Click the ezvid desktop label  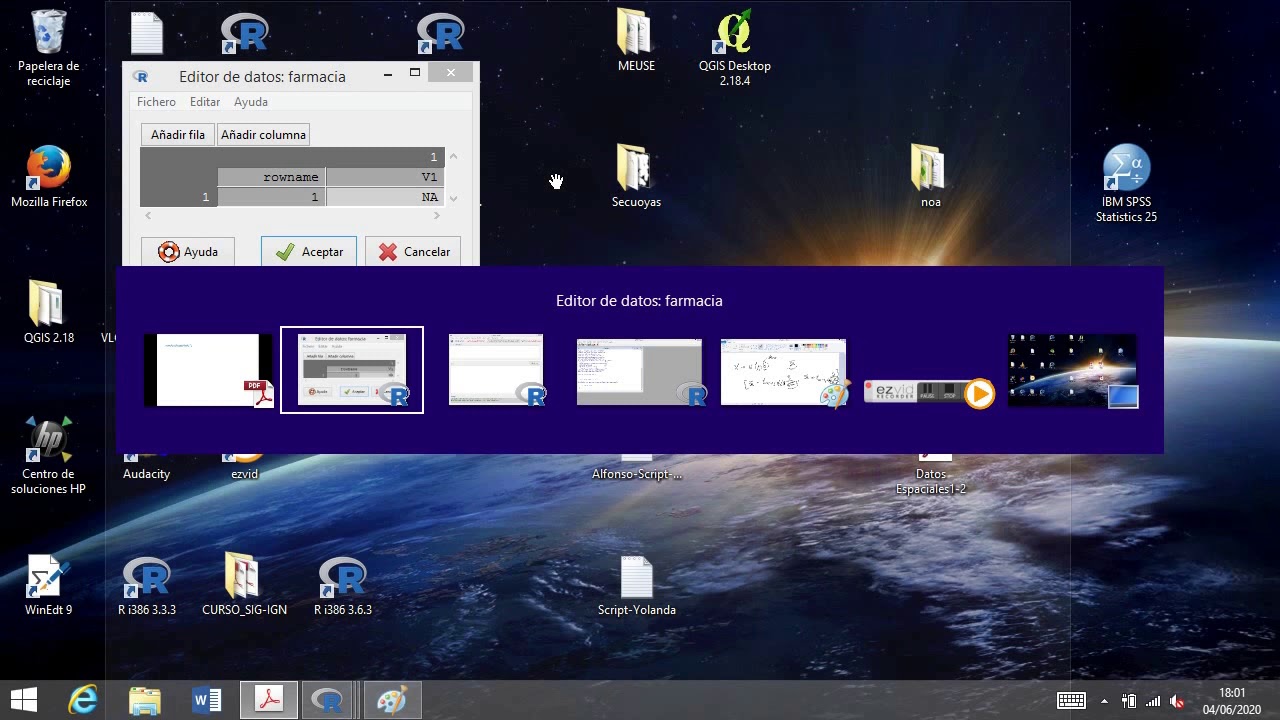pyautogui.click(x=244, y=474)
